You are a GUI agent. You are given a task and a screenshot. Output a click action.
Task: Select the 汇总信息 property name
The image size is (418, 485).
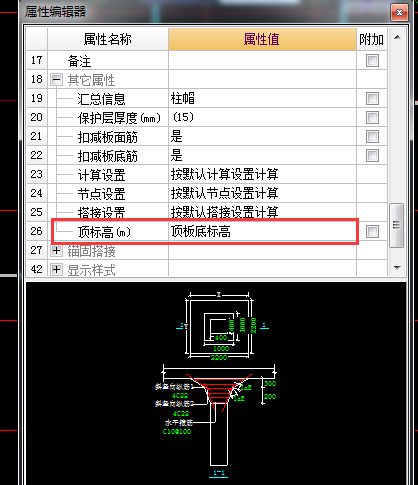pyautogui.click(x=101, y=99)
